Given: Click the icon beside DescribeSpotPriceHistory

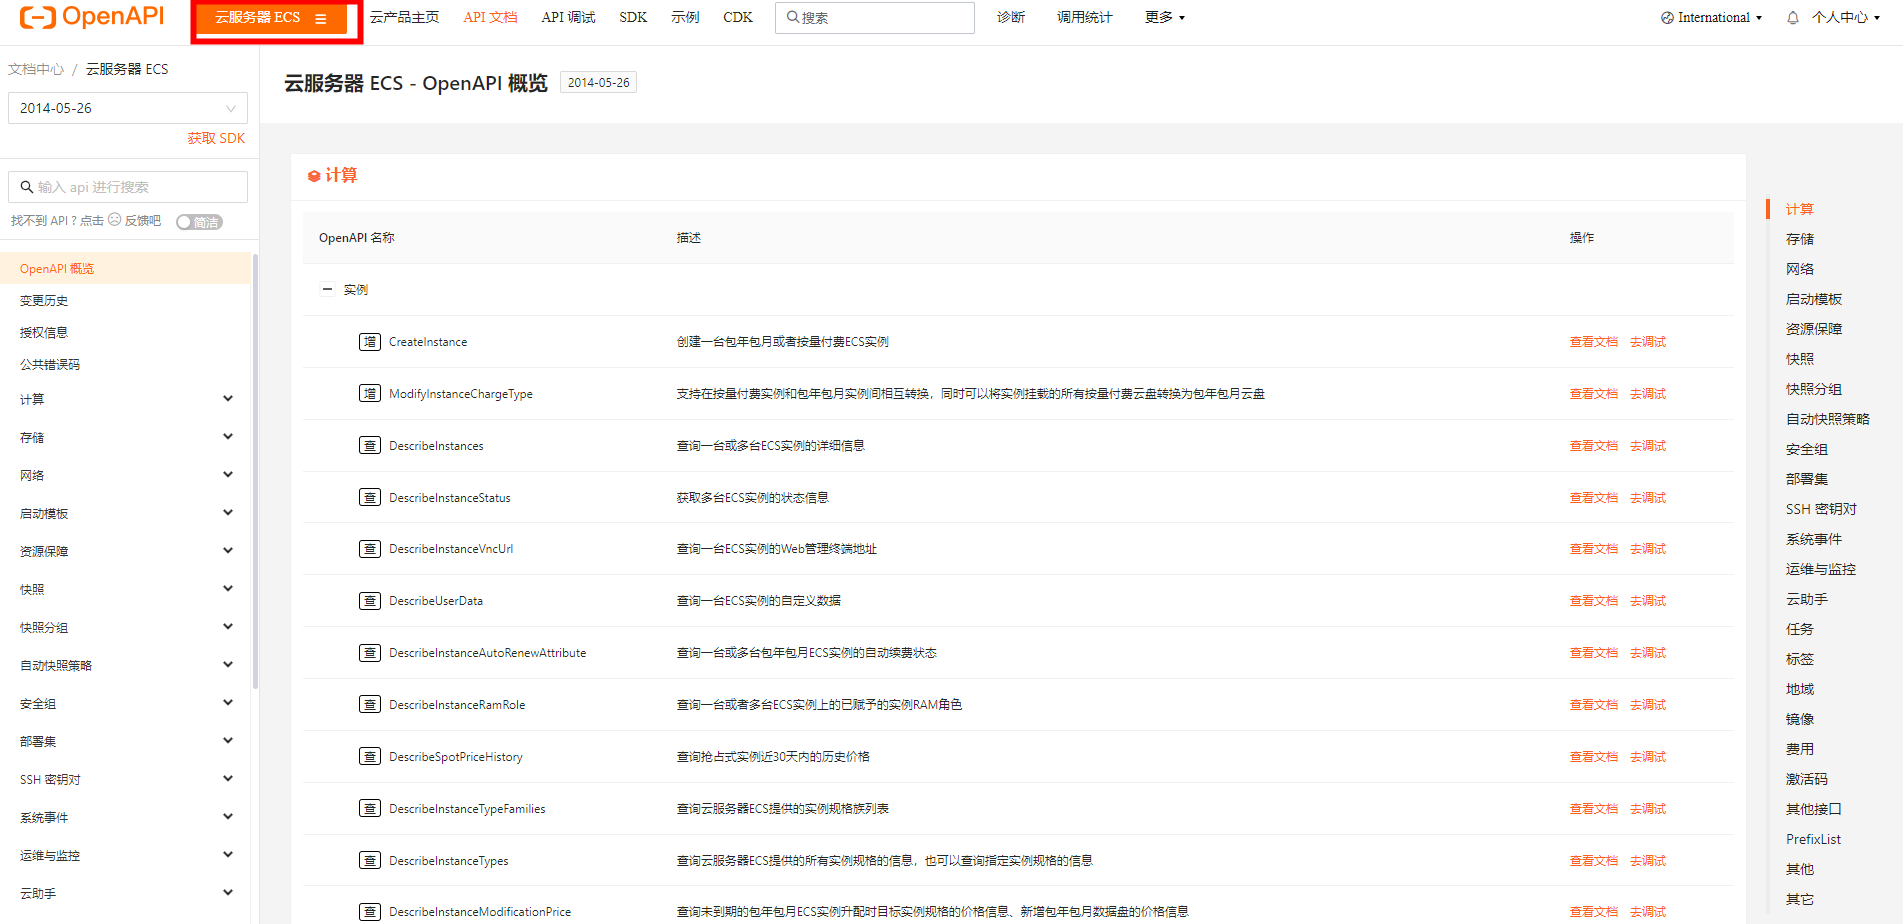Looking at the screenshot, I should (370, 756).
